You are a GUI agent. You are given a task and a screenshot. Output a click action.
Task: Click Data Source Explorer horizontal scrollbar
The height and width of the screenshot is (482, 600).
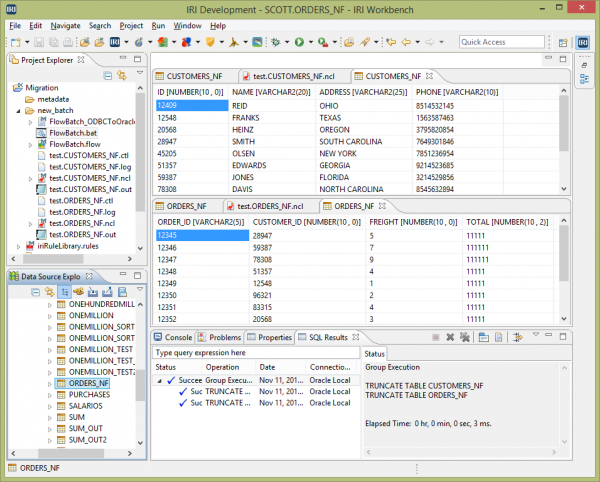point(71,453)
